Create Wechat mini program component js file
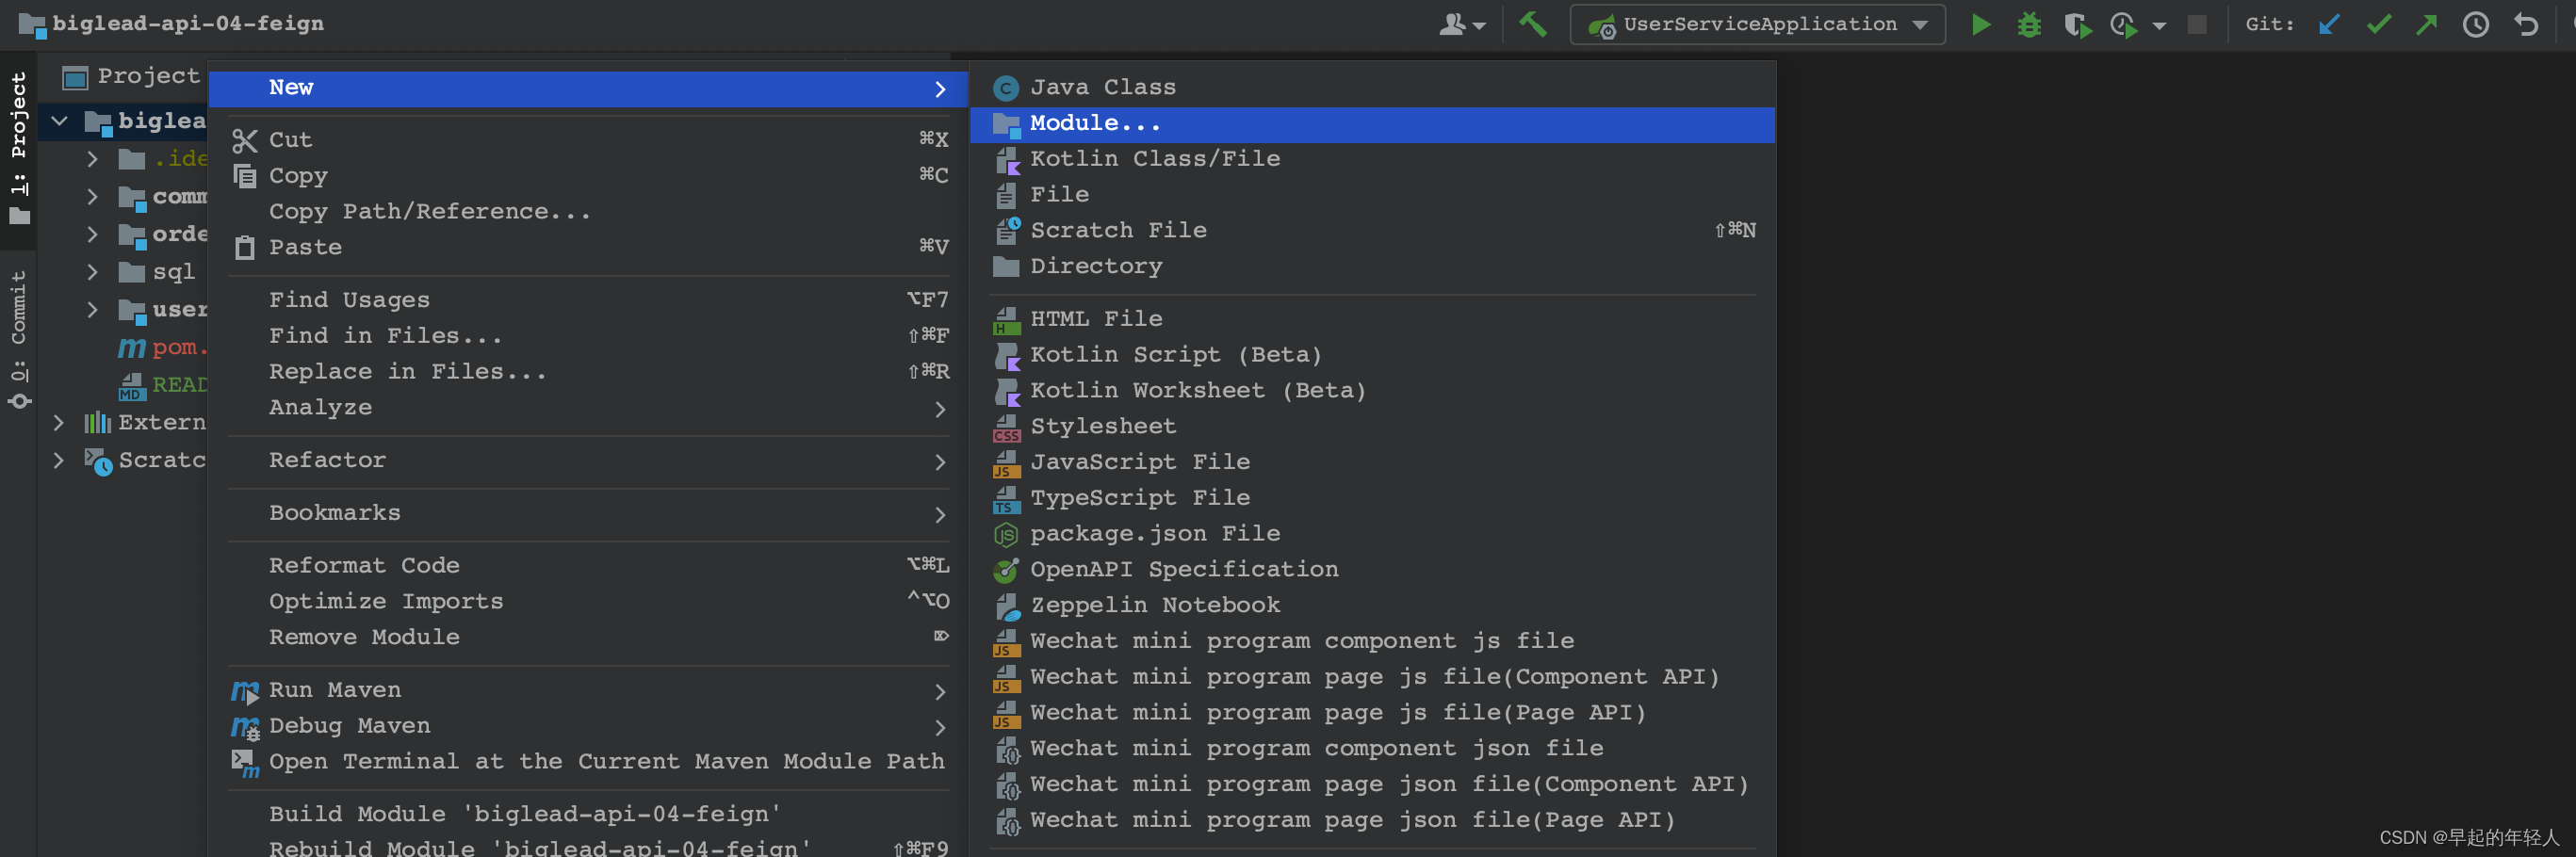 point(1372,642)
